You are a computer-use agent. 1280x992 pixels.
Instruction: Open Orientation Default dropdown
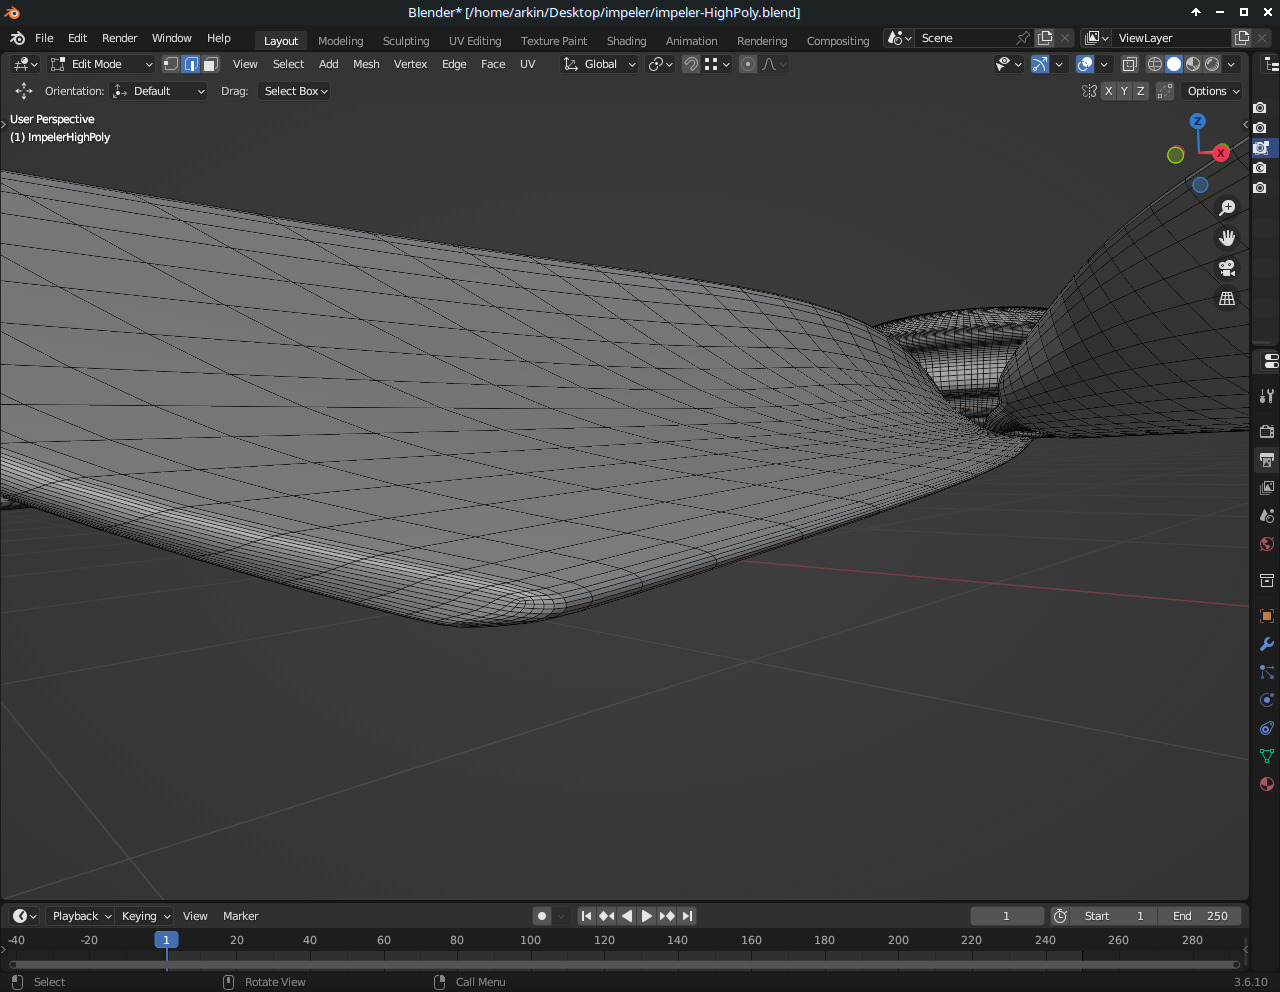tap(159, 91)
